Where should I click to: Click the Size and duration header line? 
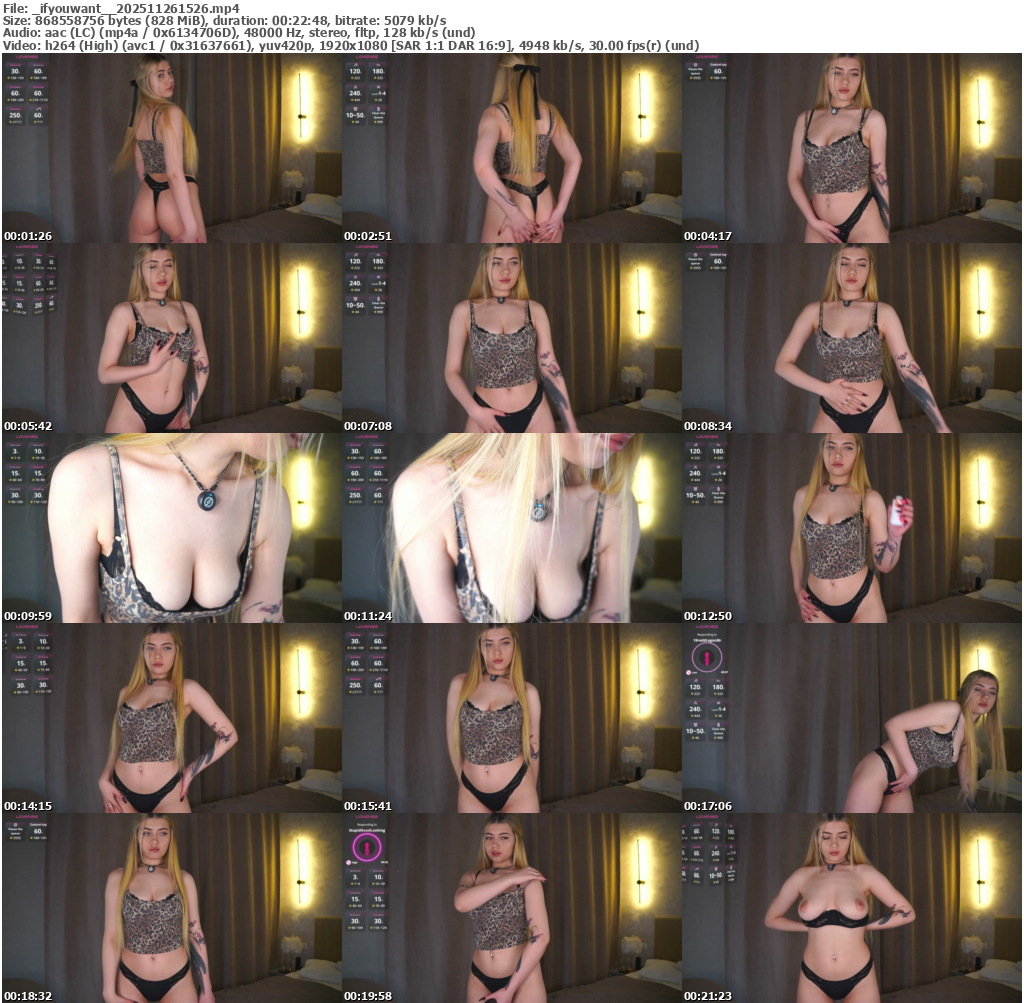coord(225,20)
